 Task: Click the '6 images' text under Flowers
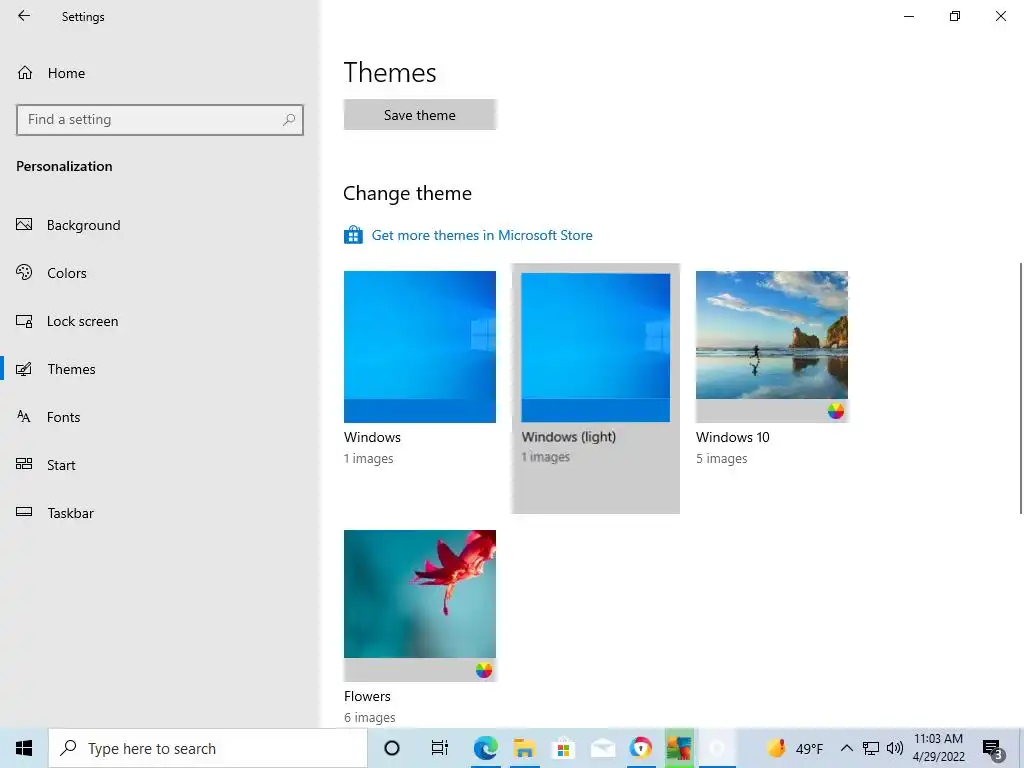pos(370,718)
